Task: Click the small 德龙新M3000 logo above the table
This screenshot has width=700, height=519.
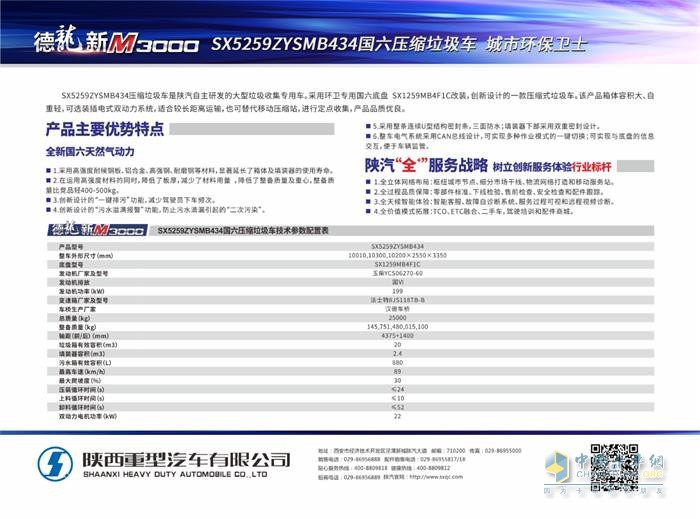Action: click(x=97, y=230)
